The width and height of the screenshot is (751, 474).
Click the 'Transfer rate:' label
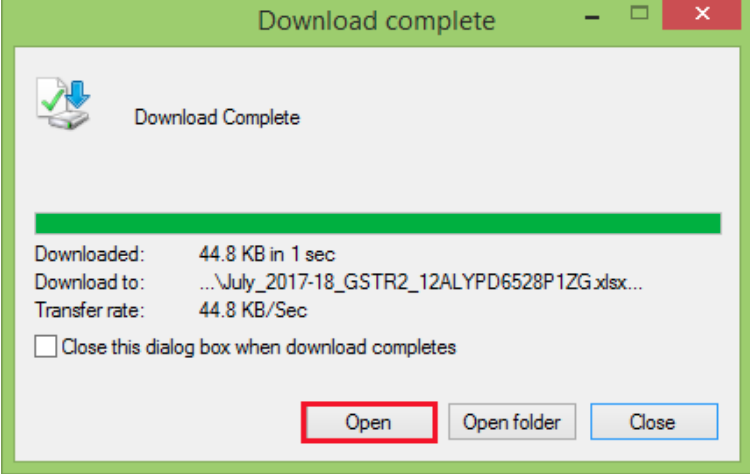tap(90, 310)
